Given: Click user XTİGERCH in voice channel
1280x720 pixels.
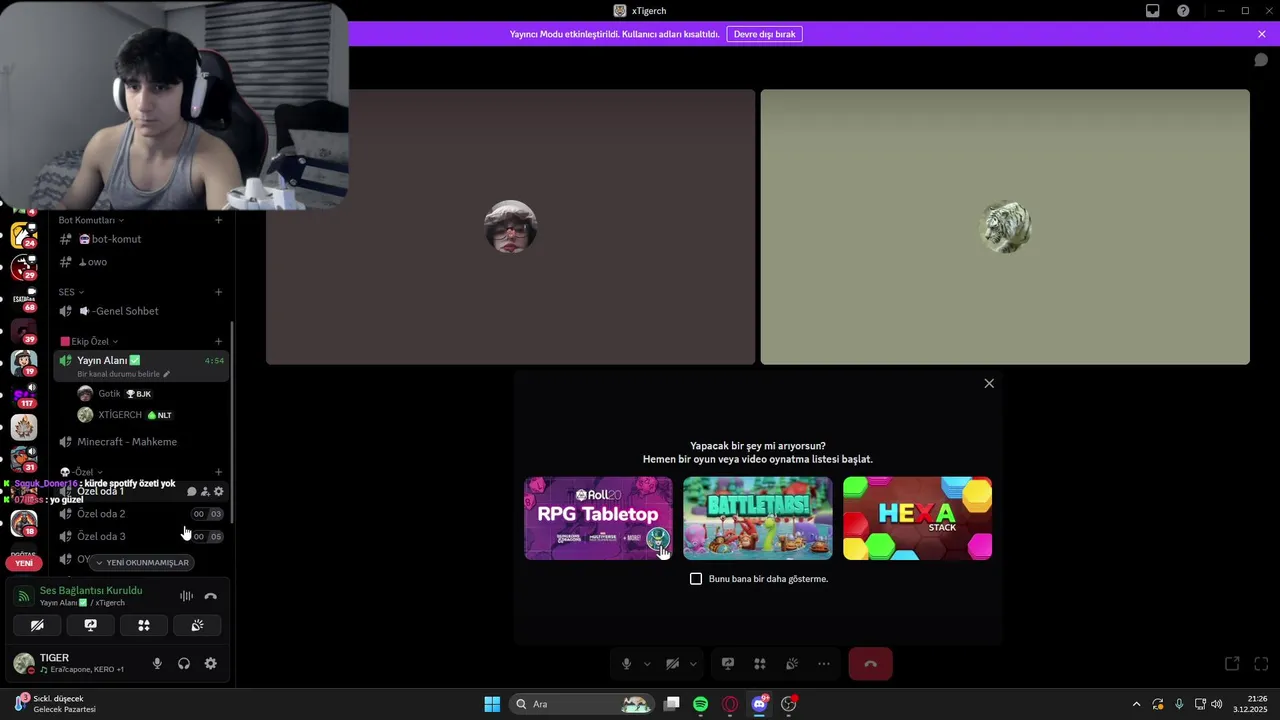Looking at the screenshot, I should (x=120, y=415).
